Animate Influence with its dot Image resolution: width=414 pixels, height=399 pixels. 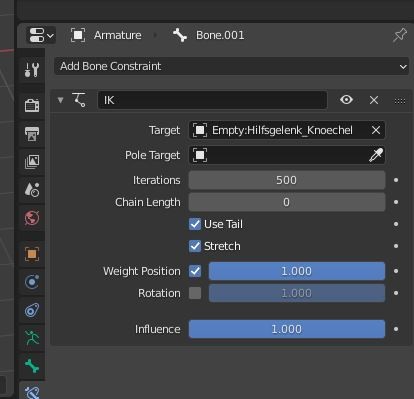396,329
